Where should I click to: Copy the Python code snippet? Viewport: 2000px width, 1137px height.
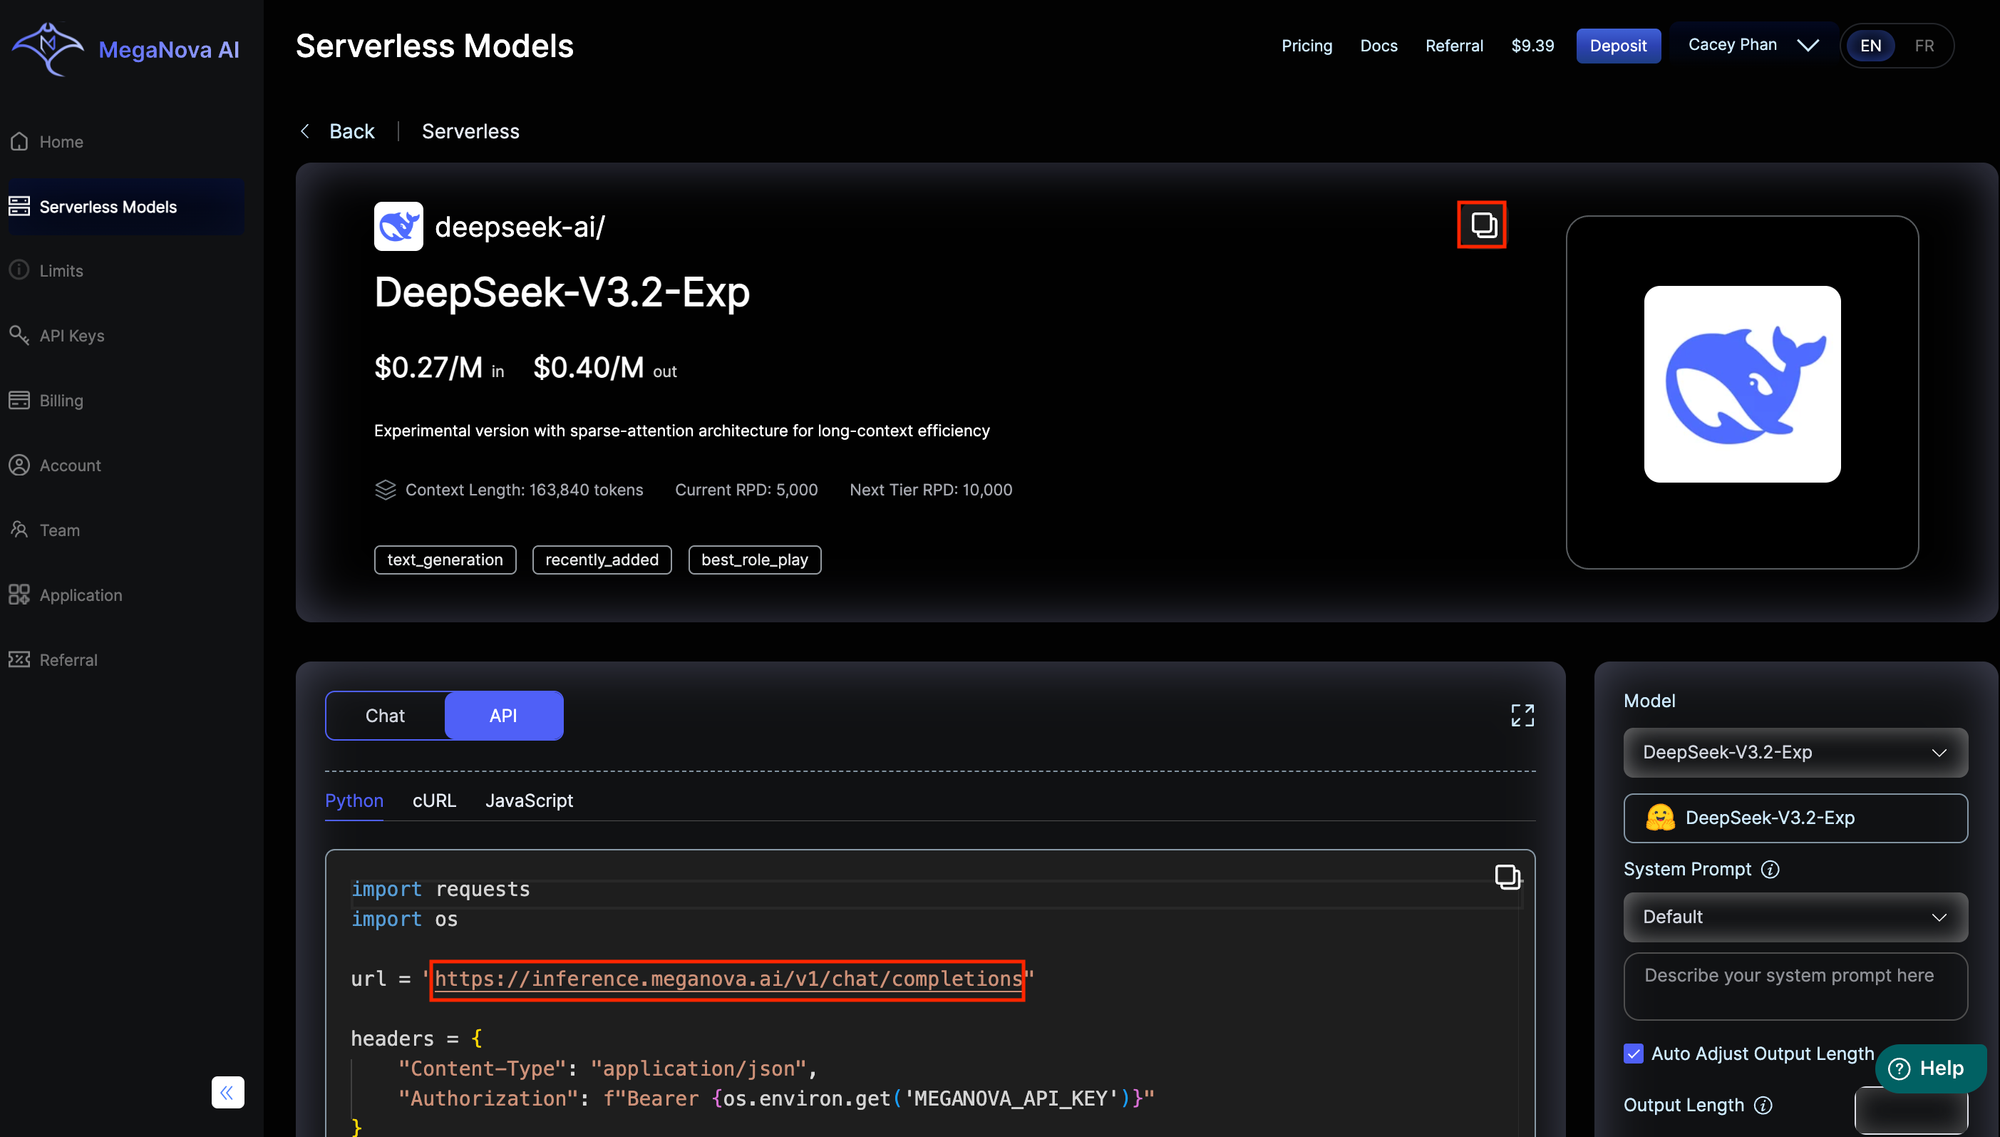pyautogui.click(x=1507, y=877)
